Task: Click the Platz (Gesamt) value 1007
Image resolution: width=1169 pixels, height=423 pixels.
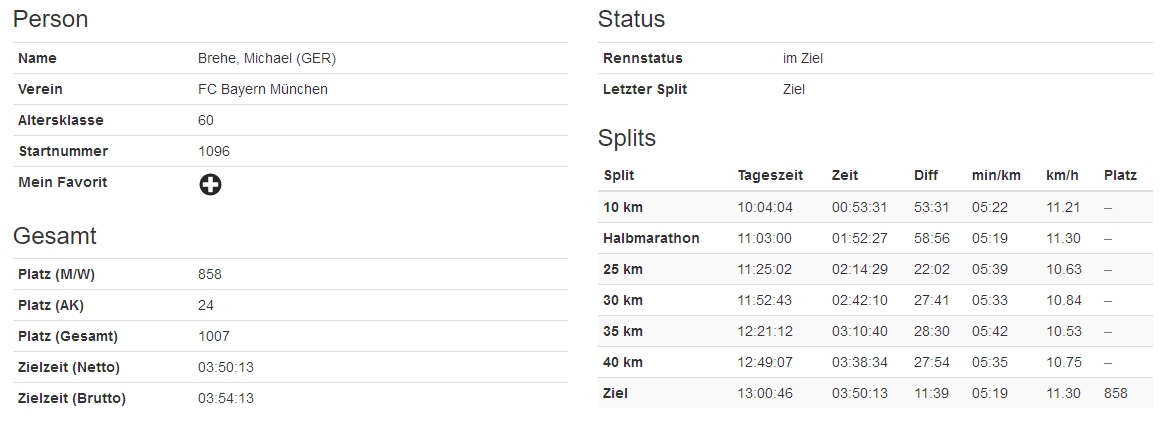Action: tap(214, 336)
